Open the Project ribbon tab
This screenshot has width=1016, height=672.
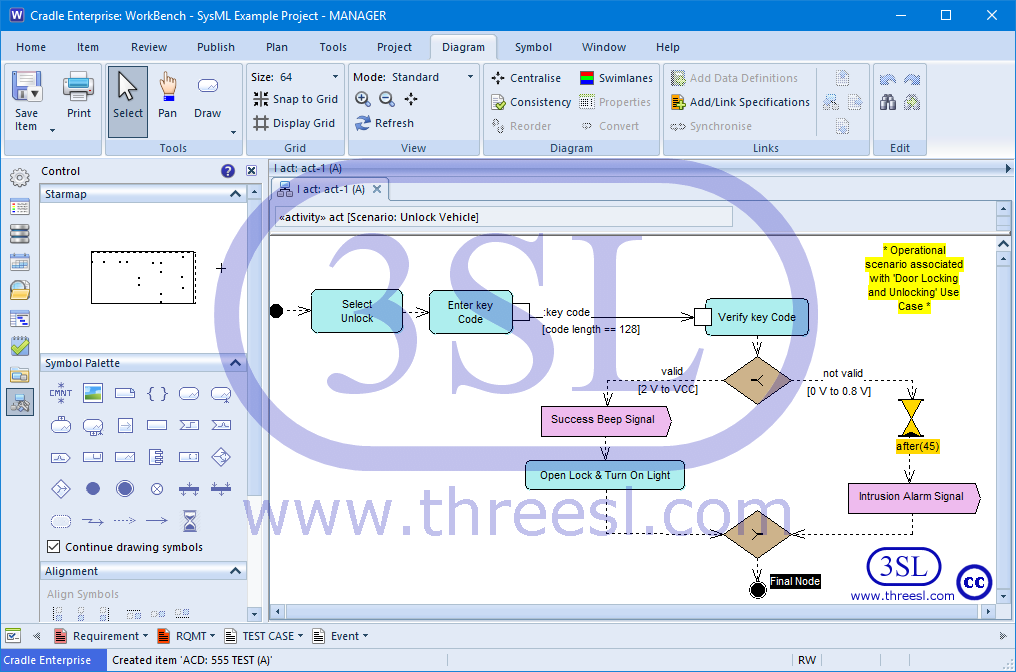(x=395, y=47)
